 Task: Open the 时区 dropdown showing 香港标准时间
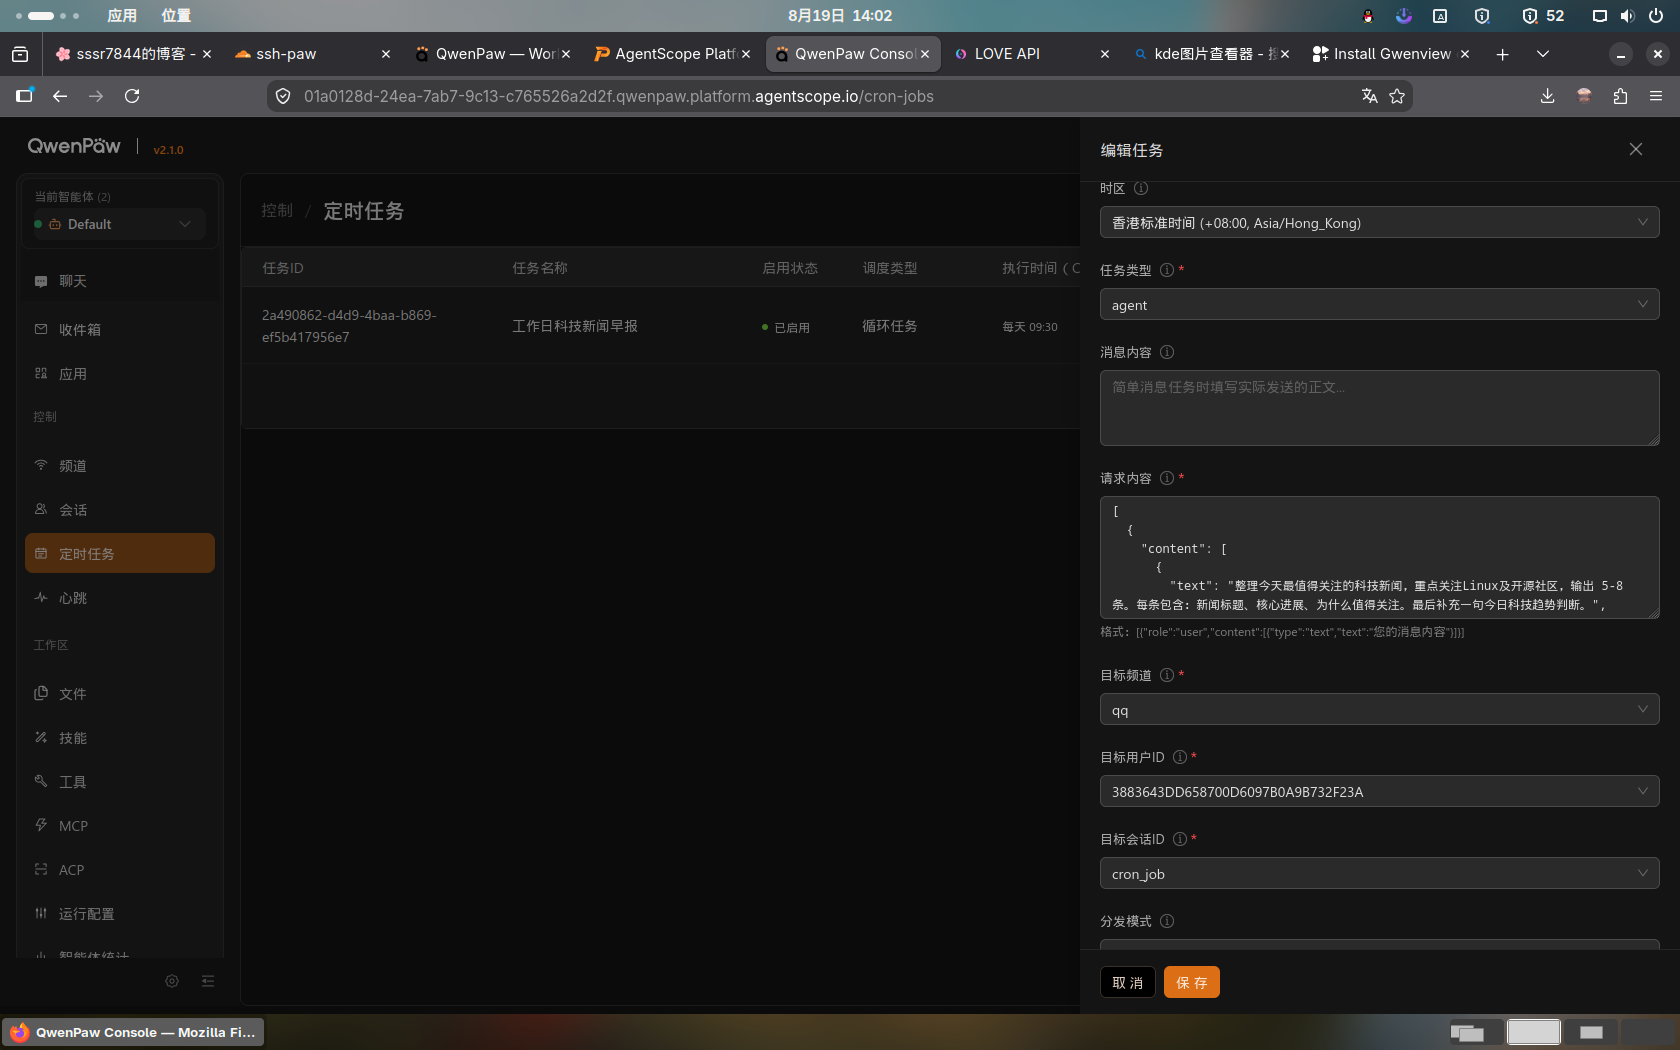point(1380,222)
